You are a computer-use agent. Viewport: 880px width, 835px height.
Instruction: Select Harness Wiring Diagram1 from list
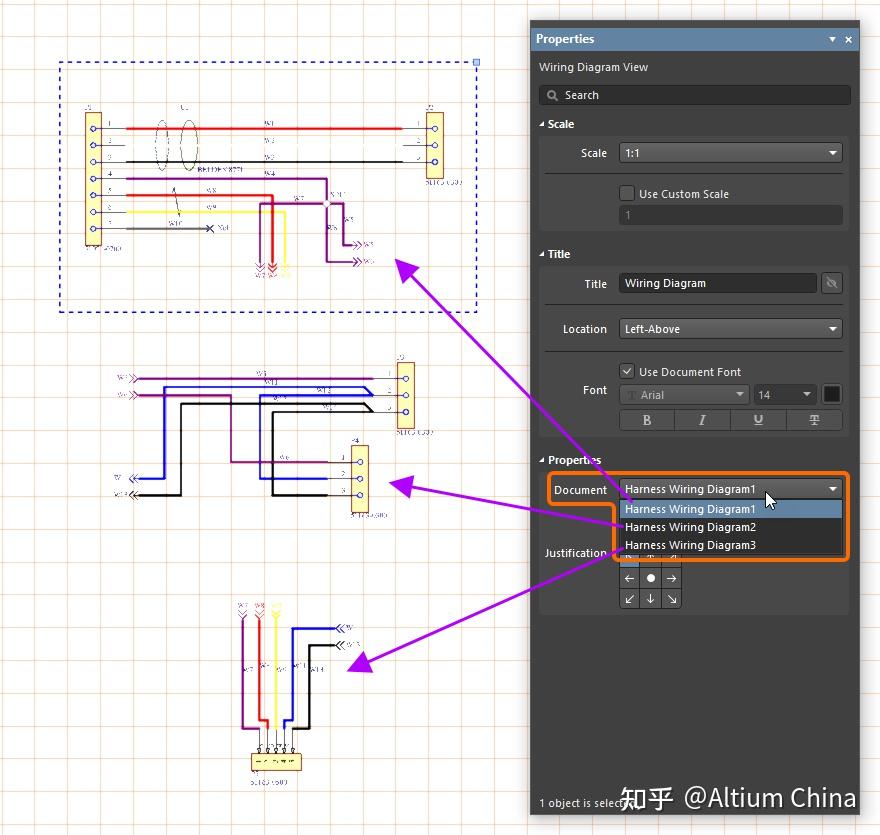tap(730, 509)
